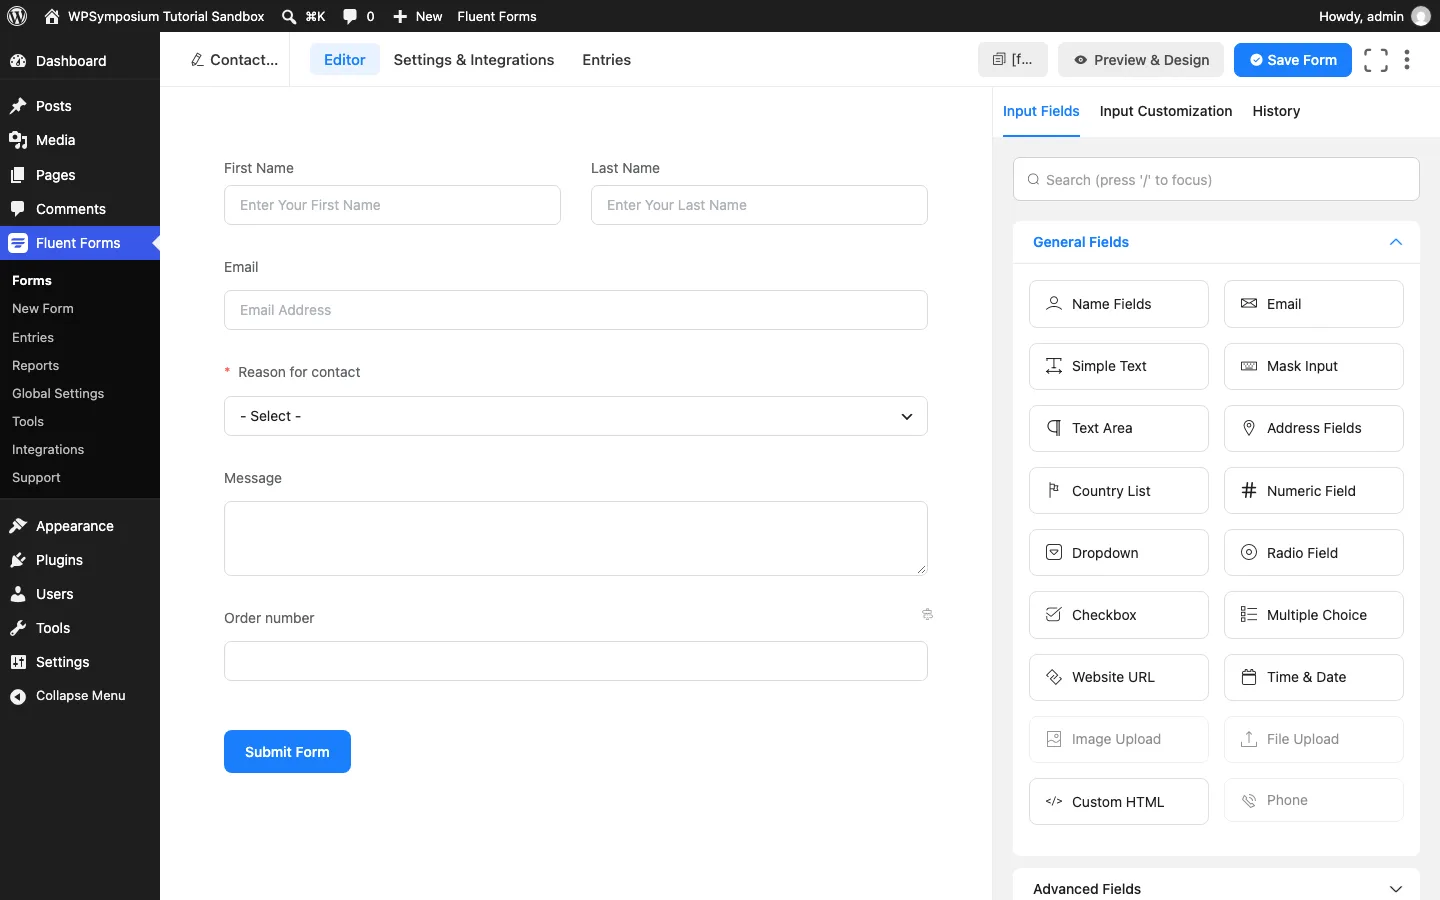Add a Multiple Choice field

point(1313,615)
